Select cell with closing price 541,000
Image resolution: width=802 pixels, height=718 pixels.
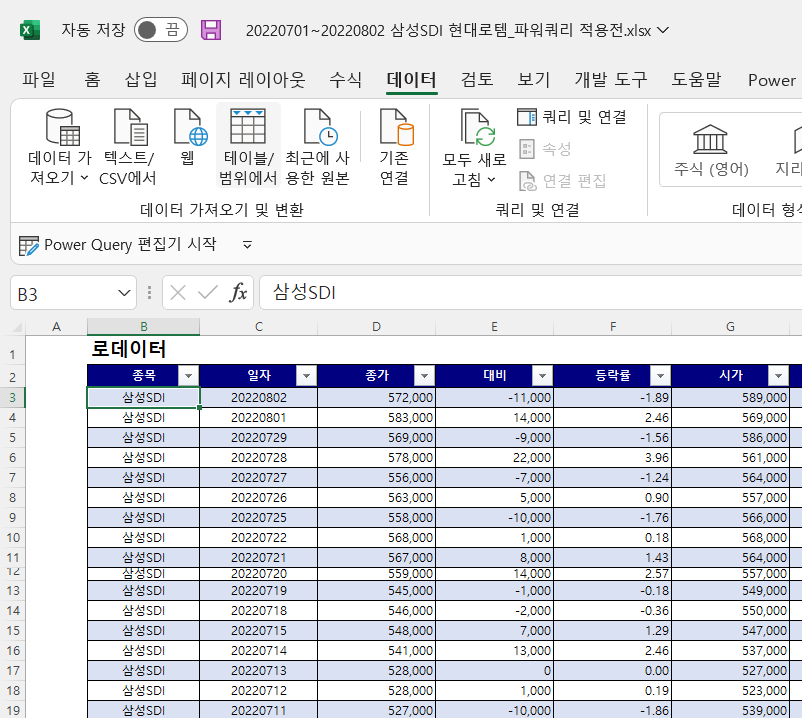[376, 650]
